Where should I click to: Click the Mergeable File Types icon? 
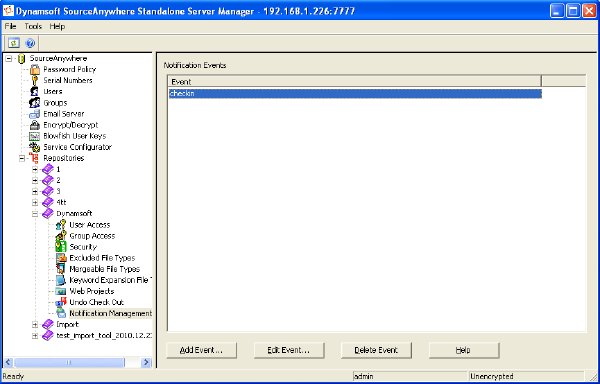pyautogui.click(x=61, y=269)
